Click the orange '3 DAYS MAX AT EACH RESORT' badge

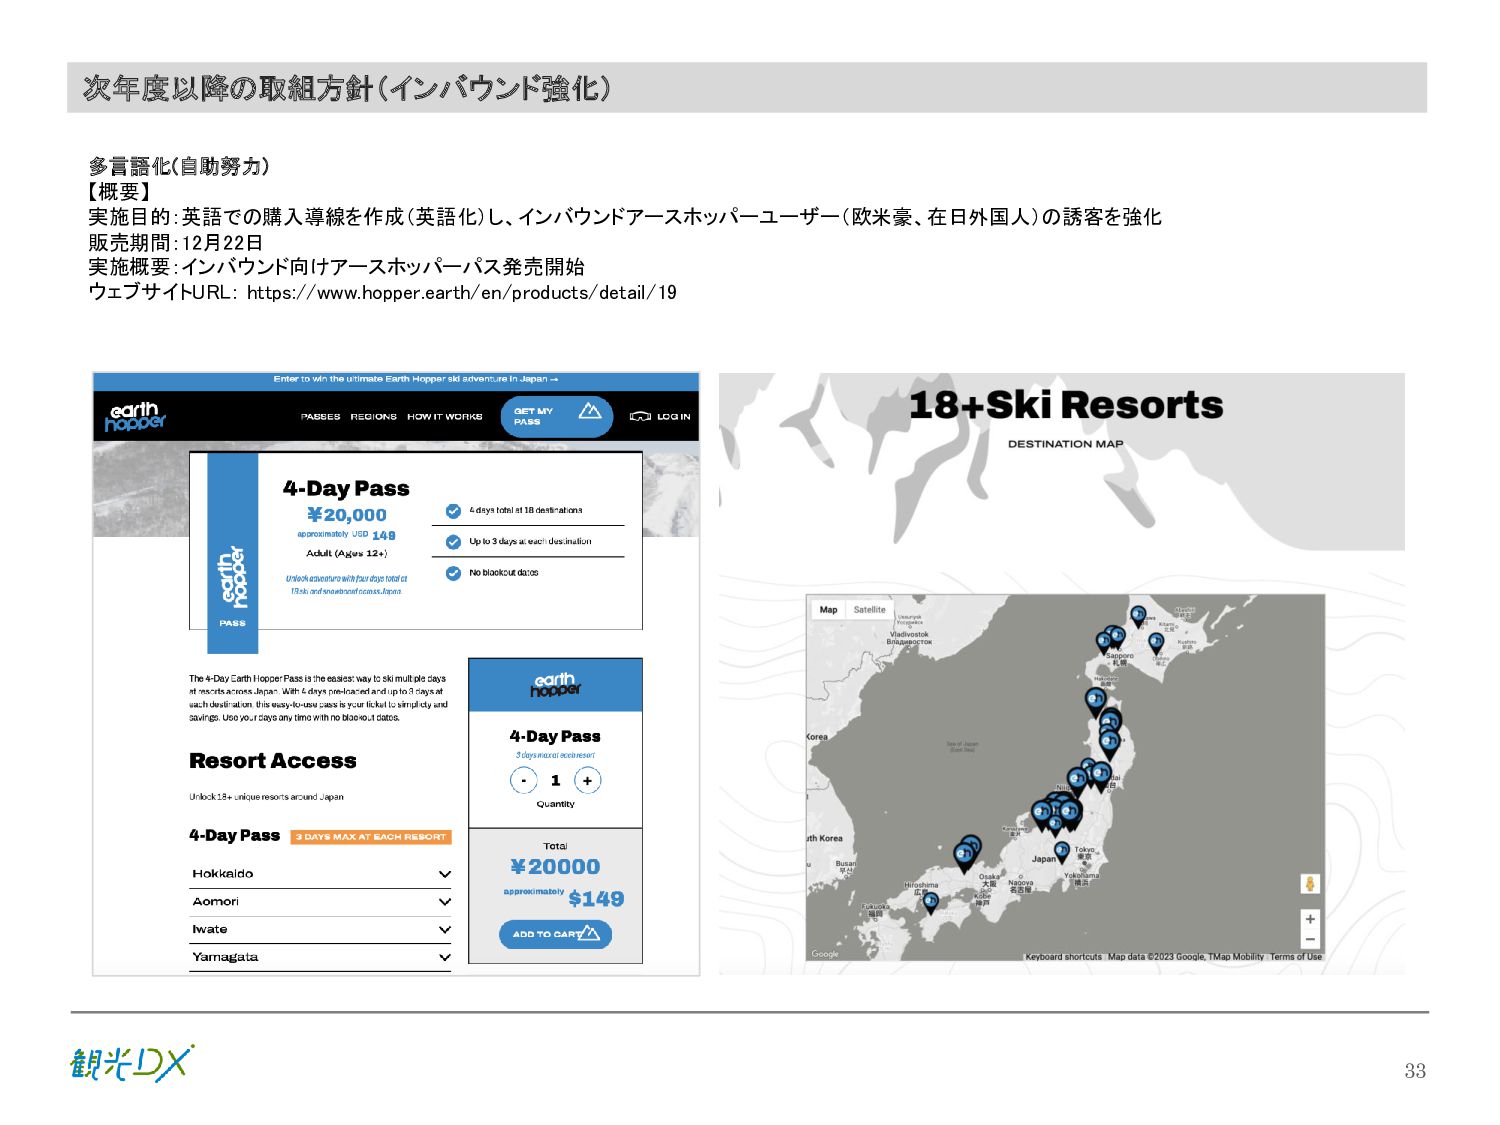click(x=371, y=837)
